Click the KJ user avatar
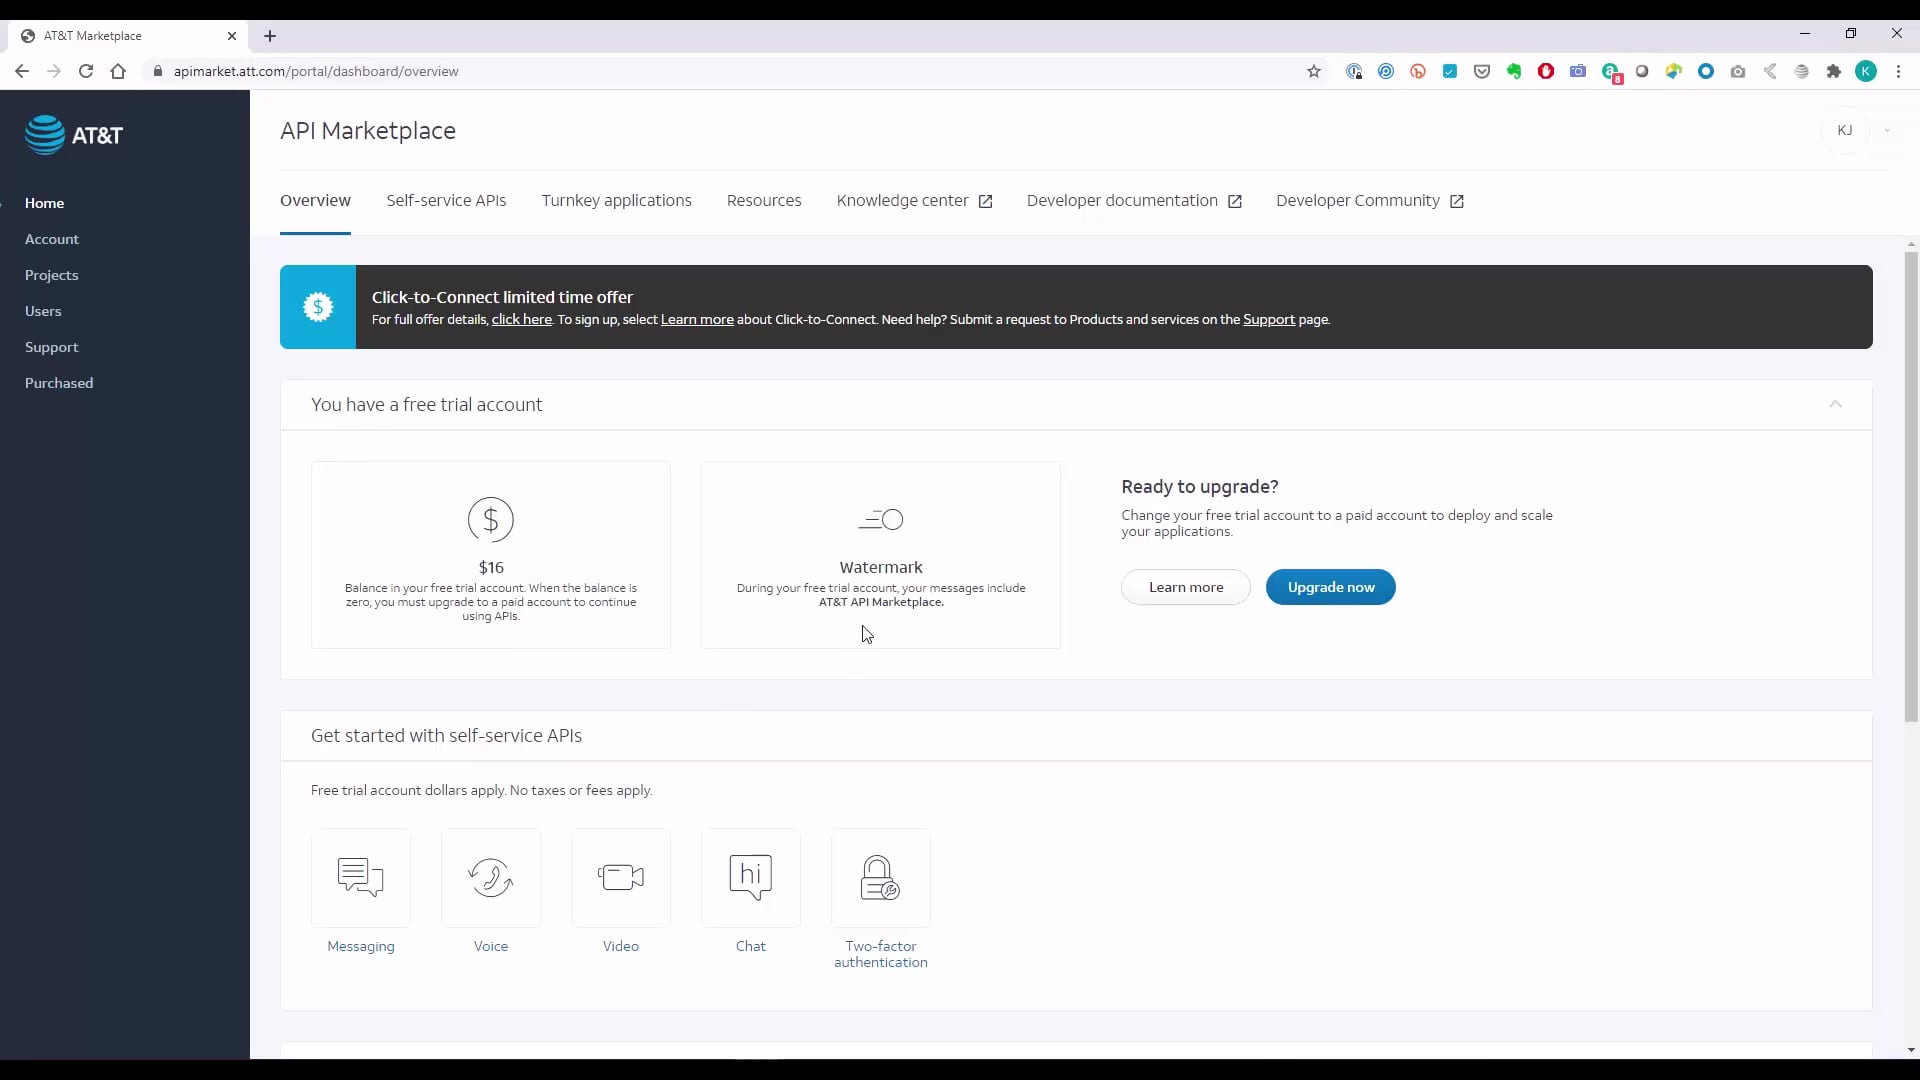Image resolution: width=1920 pixels, height=1080 pixels. tap(1845, 131)
